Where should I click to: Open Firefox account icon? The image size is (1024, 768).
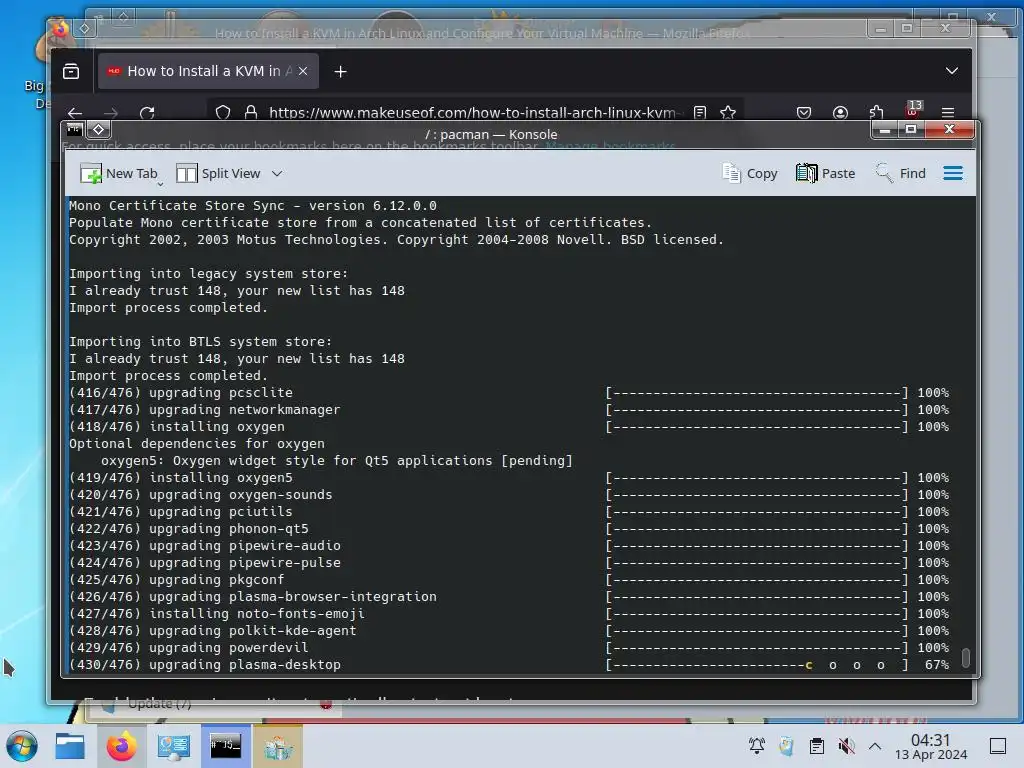pyautogui.click(x=840, y=112)
